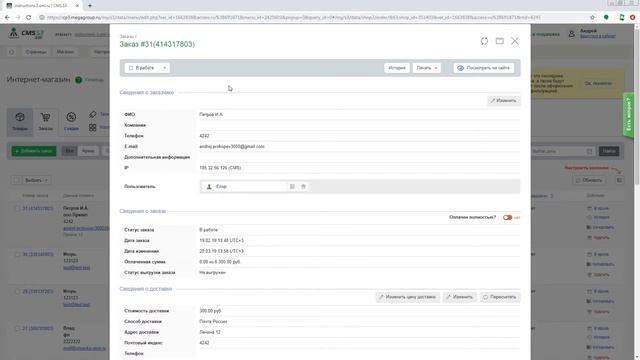640x360 pixels.
Task: Open calendar icon in date filter field
Action: (589, 151)
